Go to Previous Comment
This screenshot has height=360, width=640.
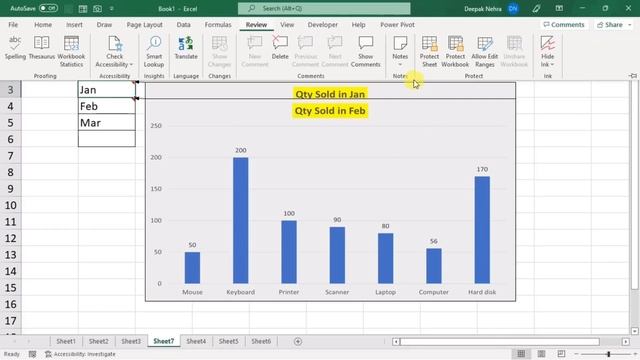[305, 51]
